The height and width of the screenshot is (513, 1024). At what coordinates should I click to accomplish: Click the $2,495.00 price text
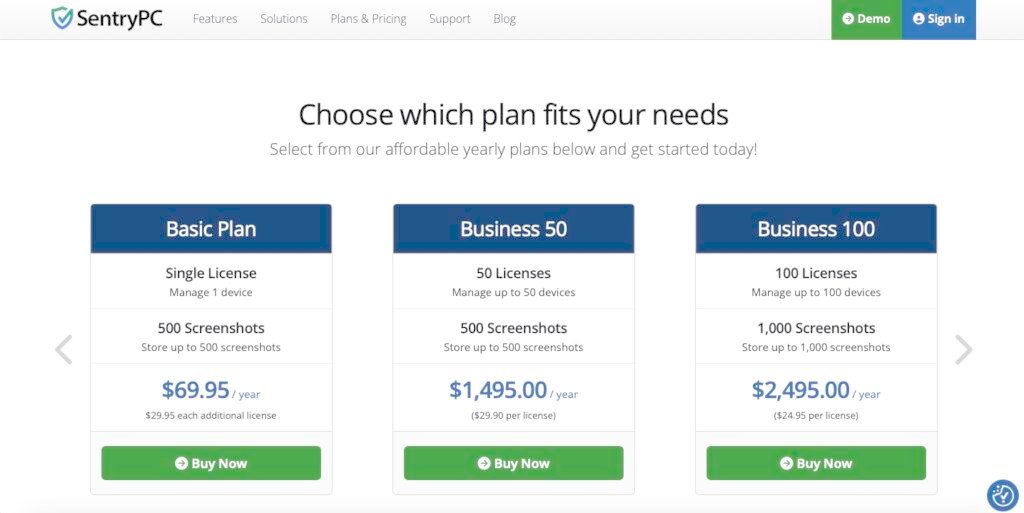[x=800, y=390]
